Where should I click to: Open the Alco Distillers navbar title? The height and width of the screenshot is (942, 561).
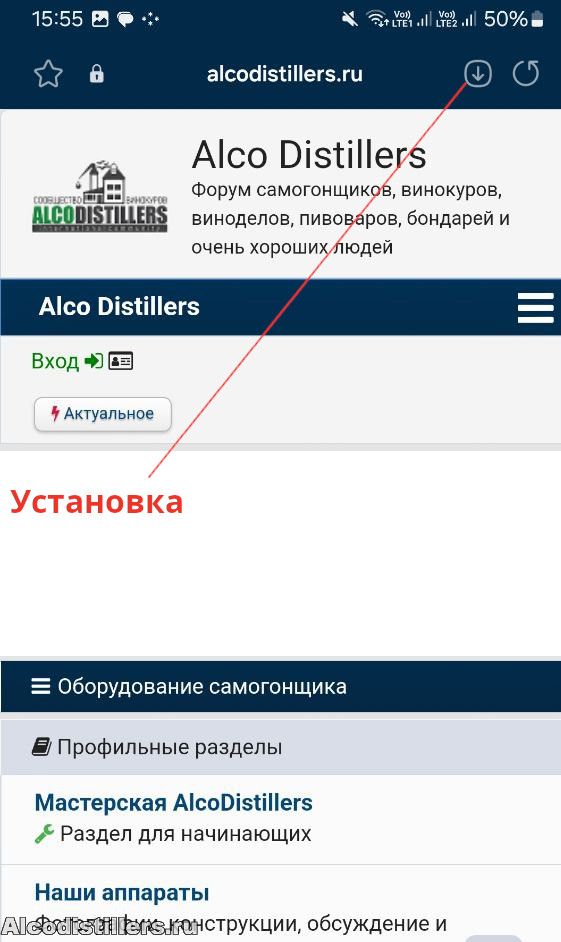(x=119, y=306)
